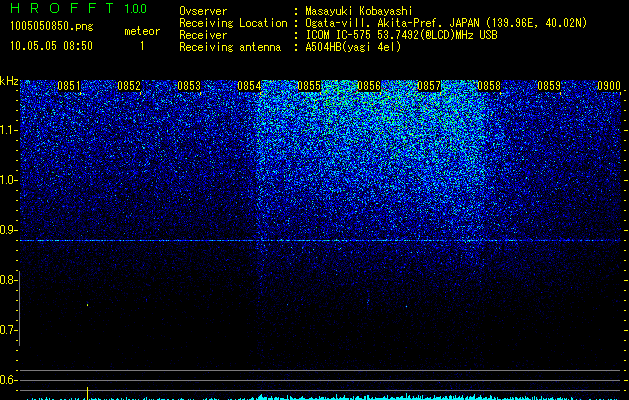The width and height of the screenshot is (629, 400).
Task: Click the HROFFT 1.0.0 title text
Action: [78, 8]
